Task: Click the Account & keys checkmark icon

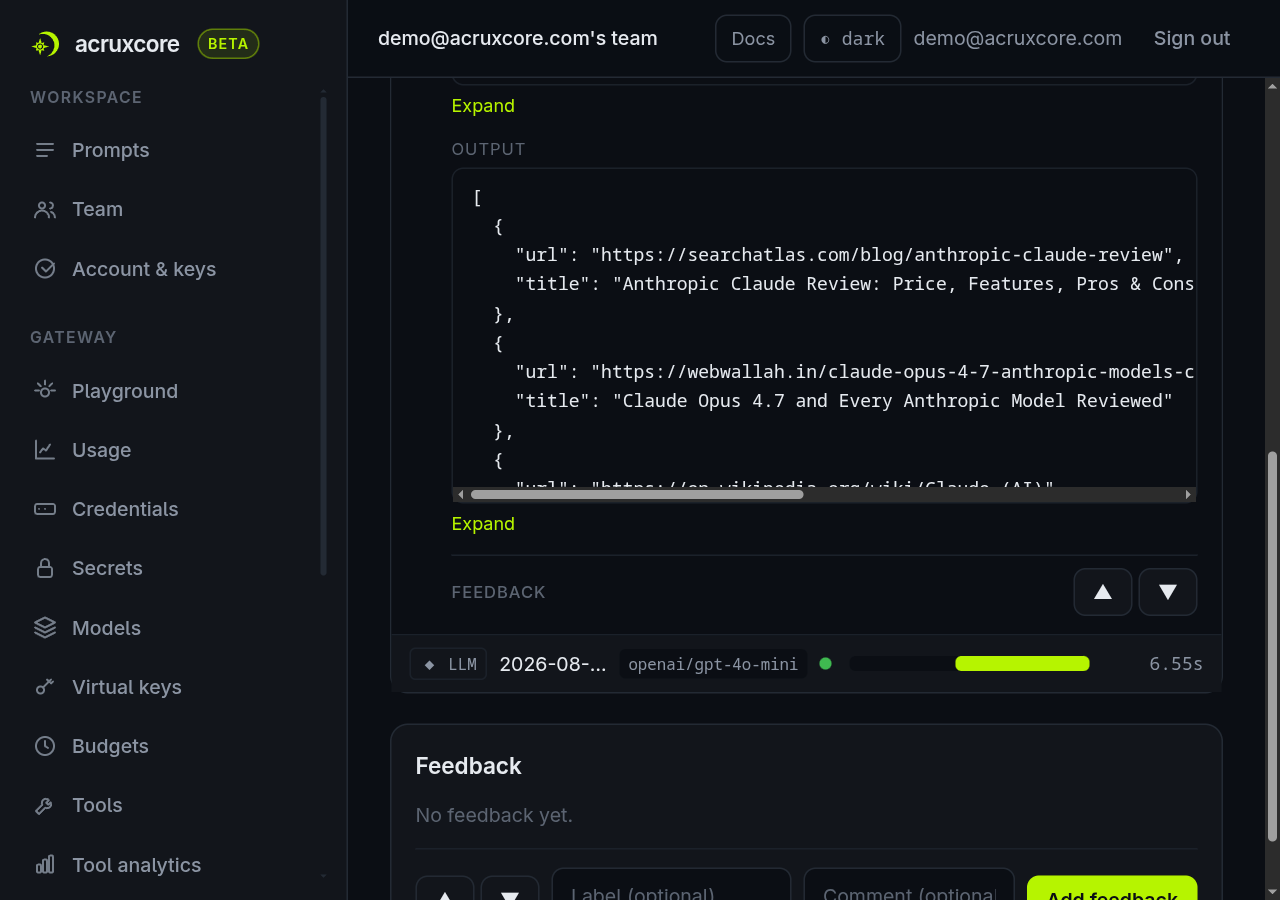Action: [45, 269]
